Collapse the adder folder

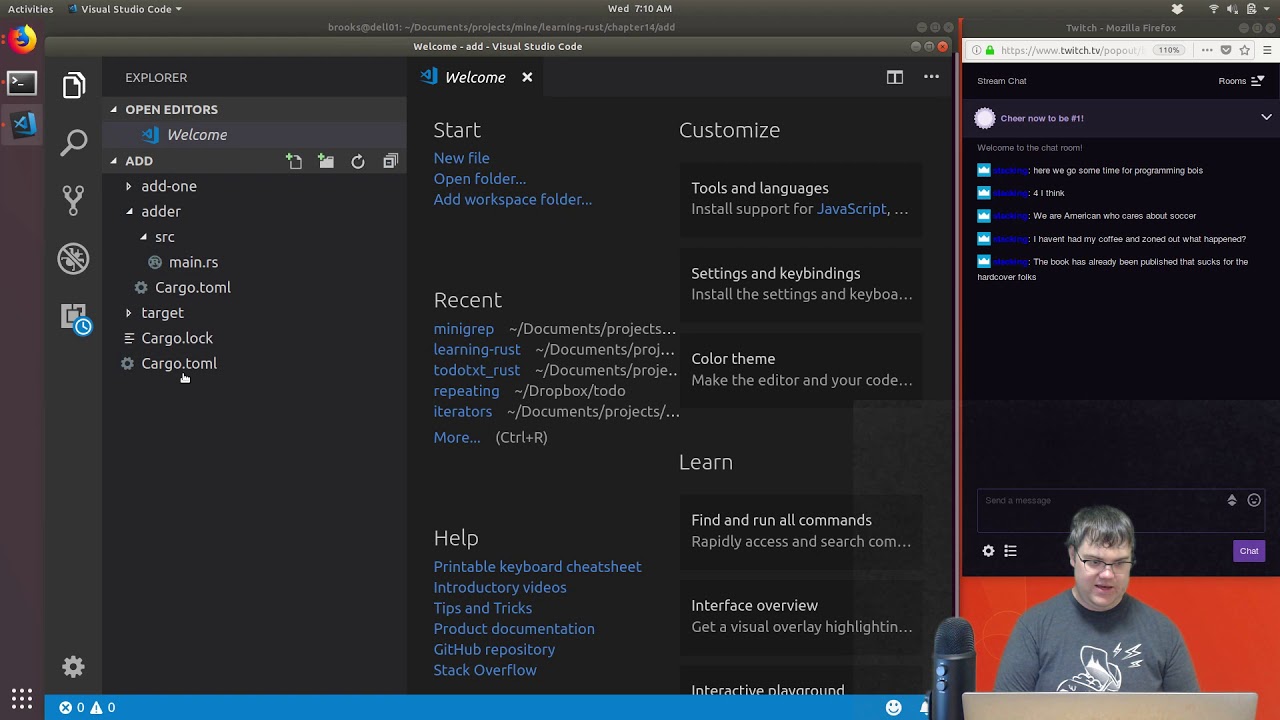[128, 211]
